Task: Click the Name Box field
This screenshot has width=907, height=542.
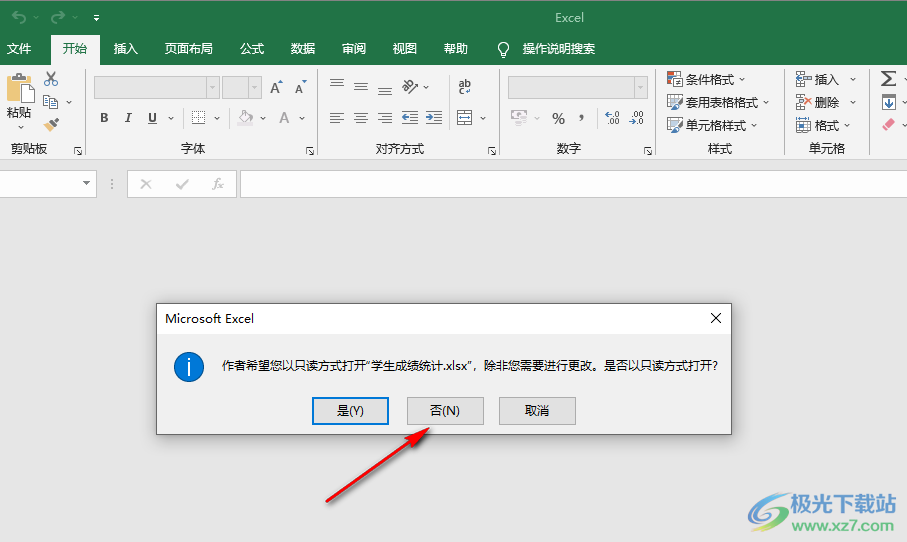Action: [x=48, y=183]
